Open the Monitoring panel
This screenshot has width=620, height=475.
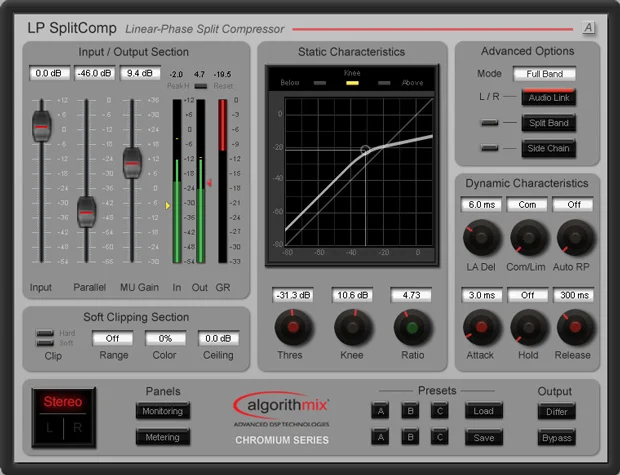[x=163, y=411]
